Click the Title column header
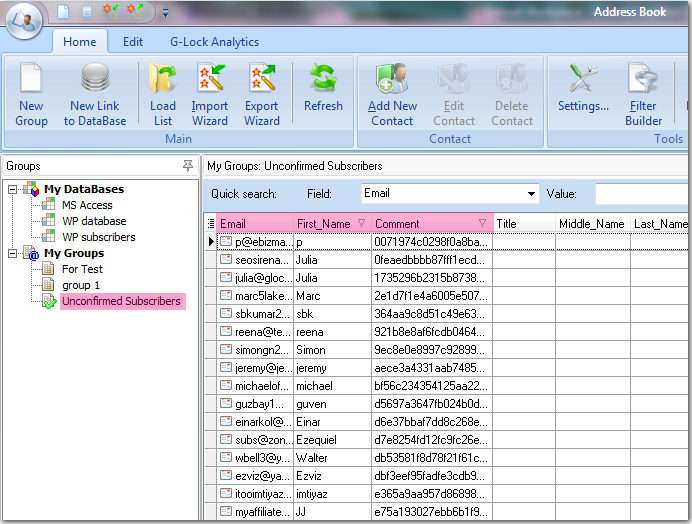This screenshot has height=524, width=692. tap(524, 224)
